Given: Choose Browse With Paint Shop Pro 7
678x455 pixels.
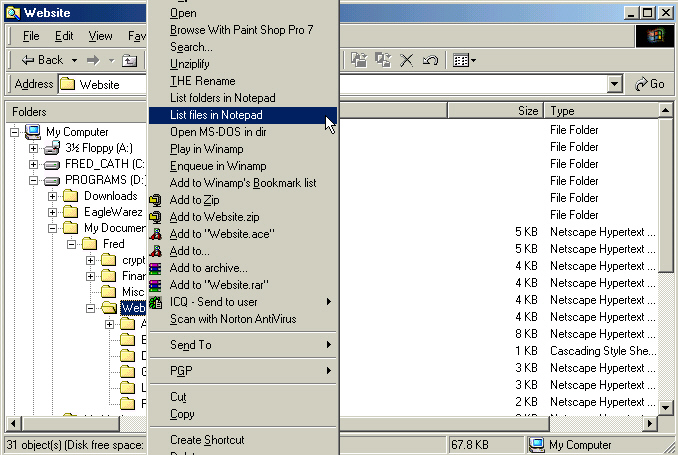Looking at the screenshot, I should point(243,30).
